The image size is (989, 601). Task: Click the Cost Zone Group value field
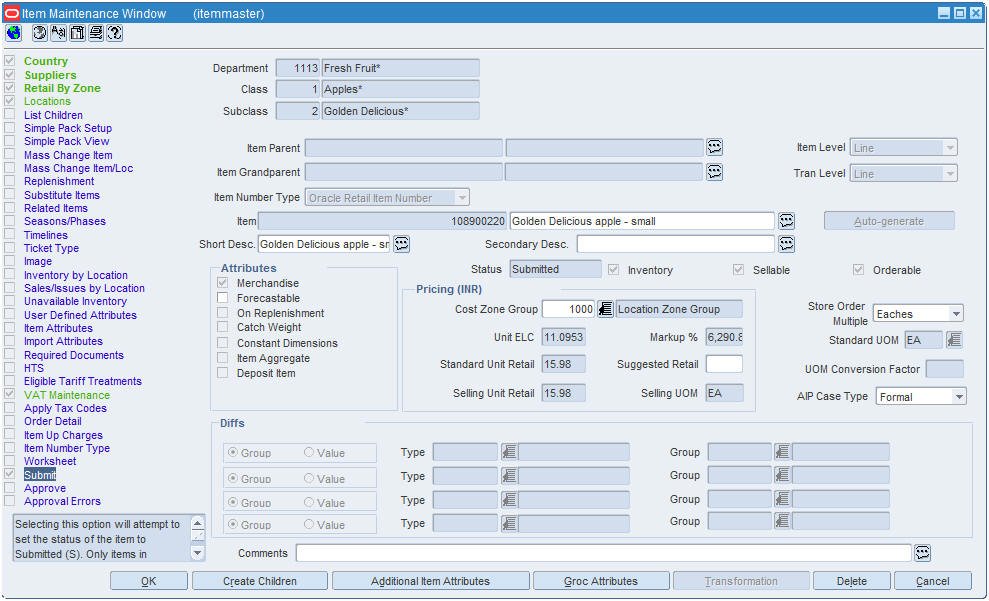pyautogui.click(x=568, y=309)
